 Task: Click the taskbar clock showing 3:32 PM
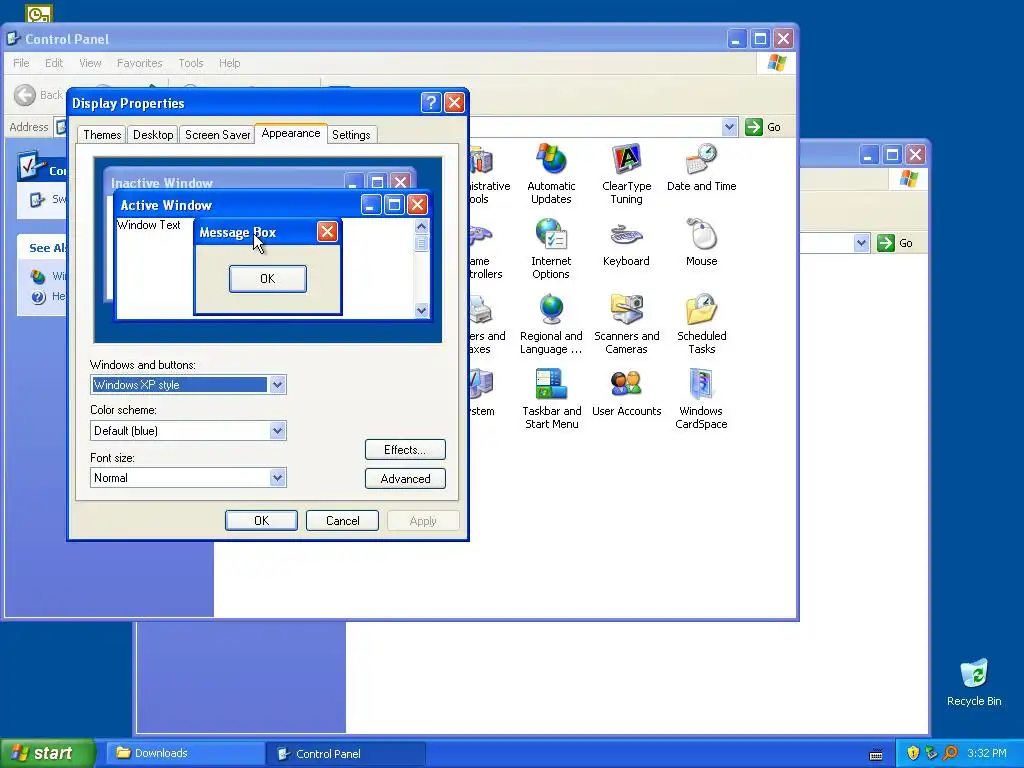point(987,753)
